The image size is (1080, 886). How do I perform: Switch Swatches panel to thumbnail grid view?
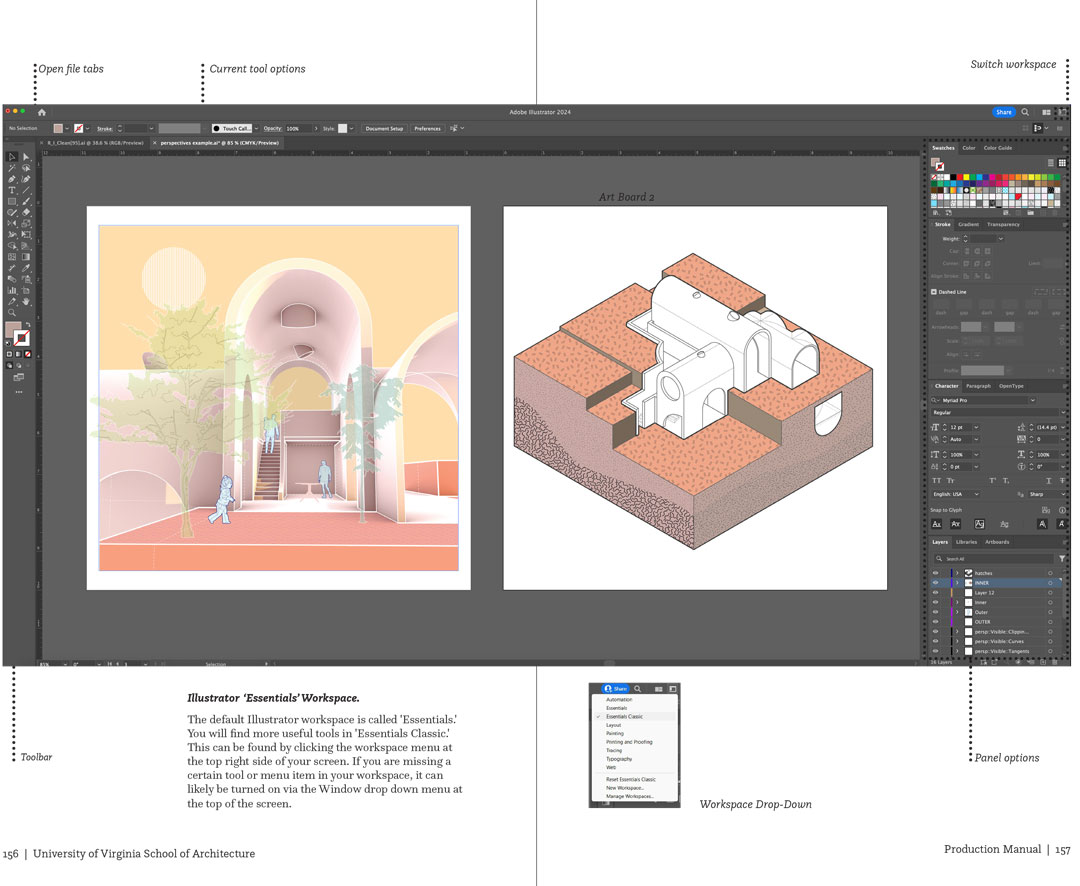click(1062, 162)
